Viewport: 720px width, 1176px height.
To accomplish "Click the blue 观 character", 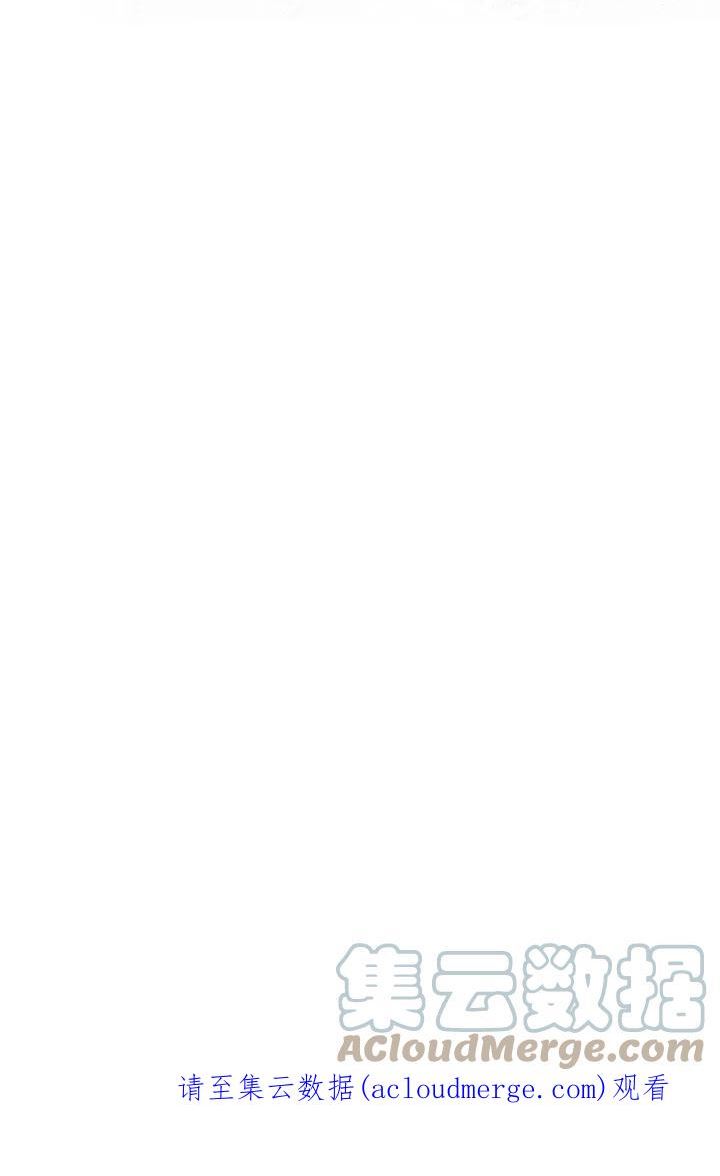I will coord(626,1088).
